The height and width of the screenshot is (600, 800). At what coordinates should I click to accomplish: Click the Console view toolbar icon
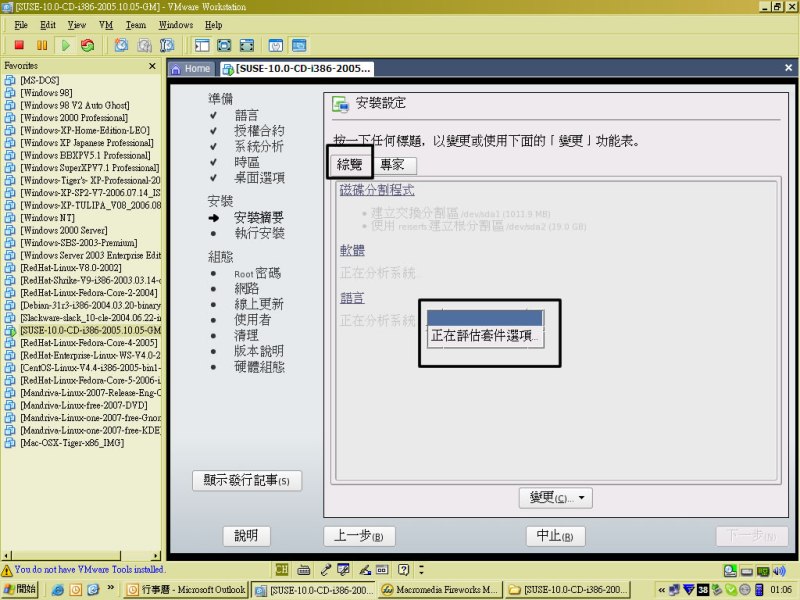[x=299, y=45]
